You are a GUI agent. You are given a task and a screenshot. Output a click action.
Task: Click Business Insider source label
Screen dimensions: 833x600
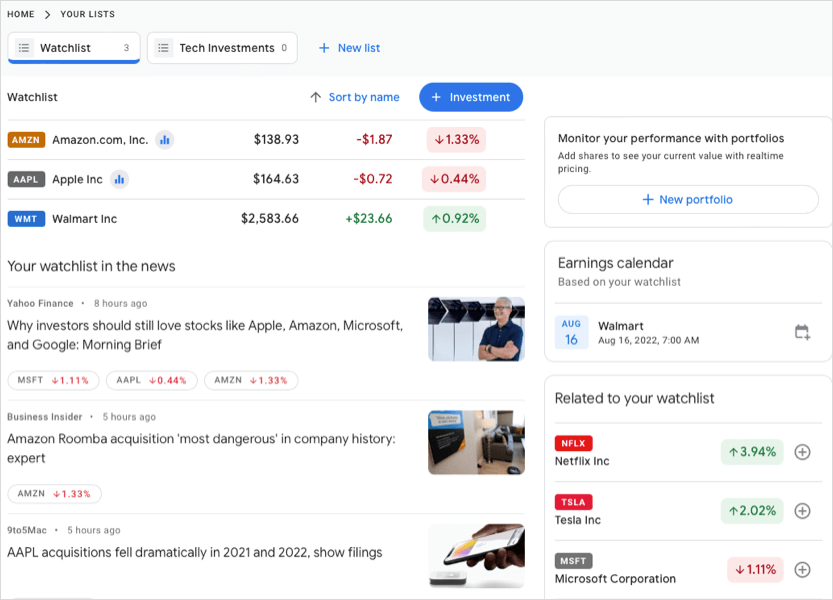tap(45, 417)
